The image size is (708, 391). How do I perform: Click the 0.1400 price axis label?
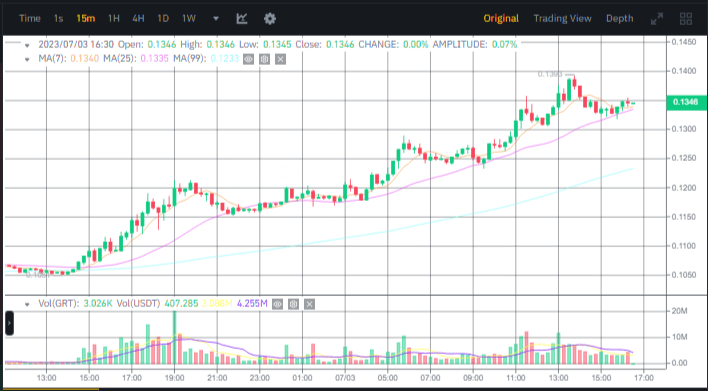683,71
